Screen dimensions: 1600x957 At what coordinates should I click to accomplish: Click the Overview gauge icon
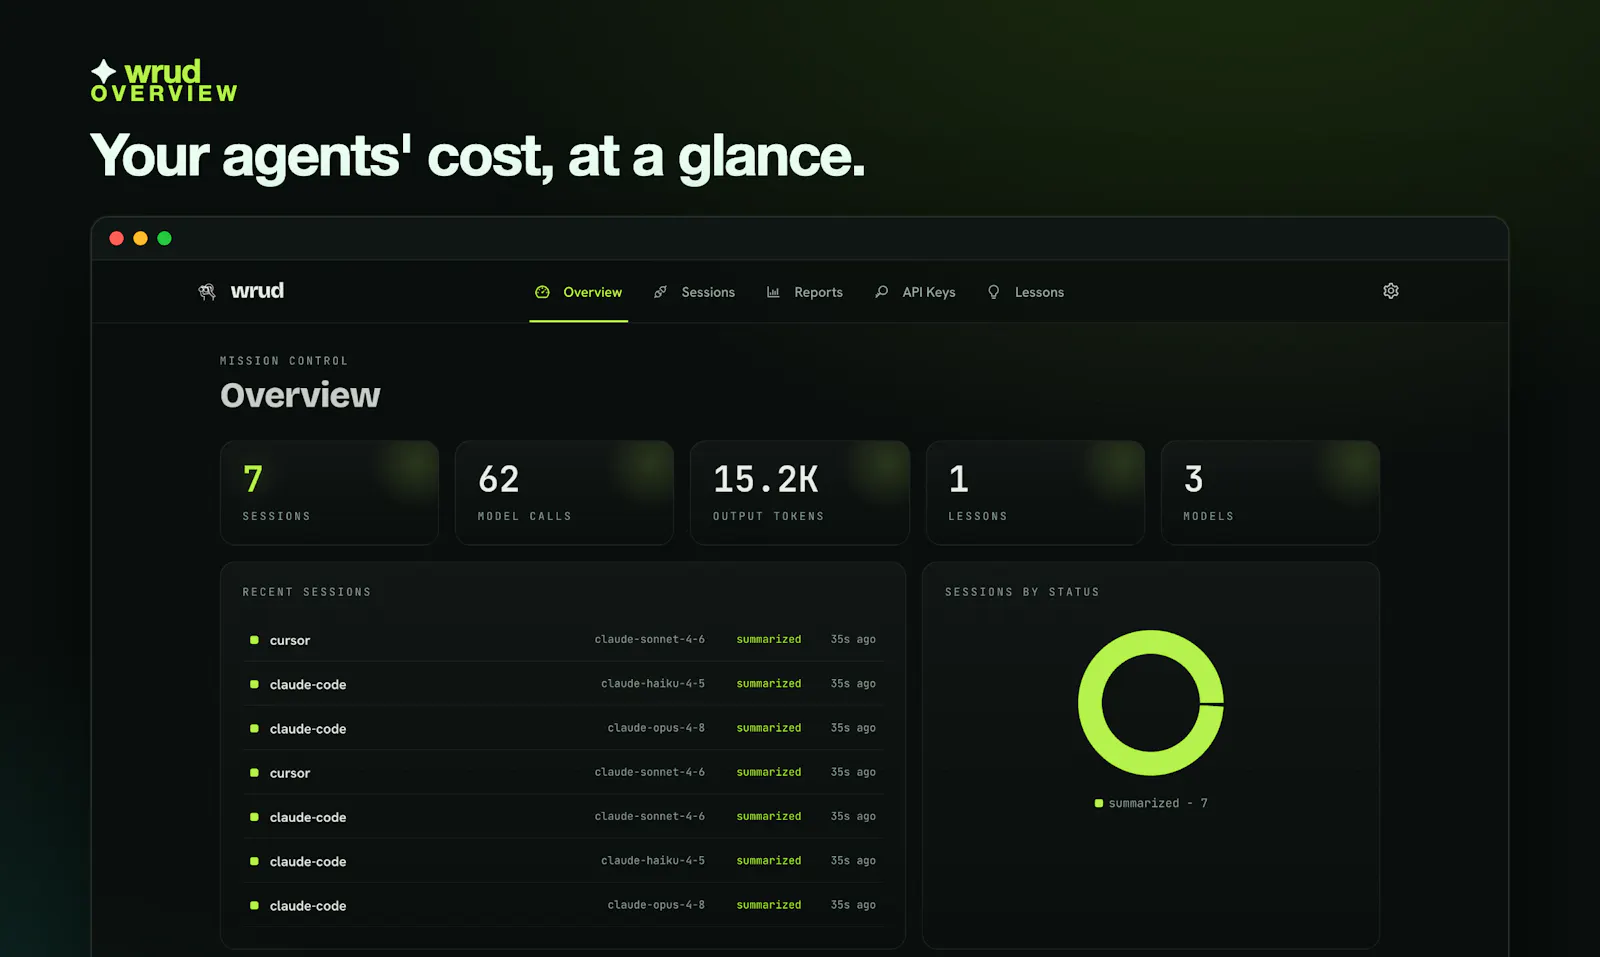pos(542,292)
